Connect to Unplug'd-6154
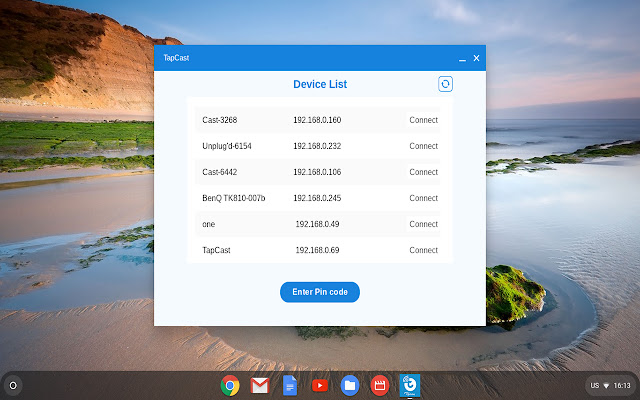This screenshot has height=400, width=640. (423, 146)
